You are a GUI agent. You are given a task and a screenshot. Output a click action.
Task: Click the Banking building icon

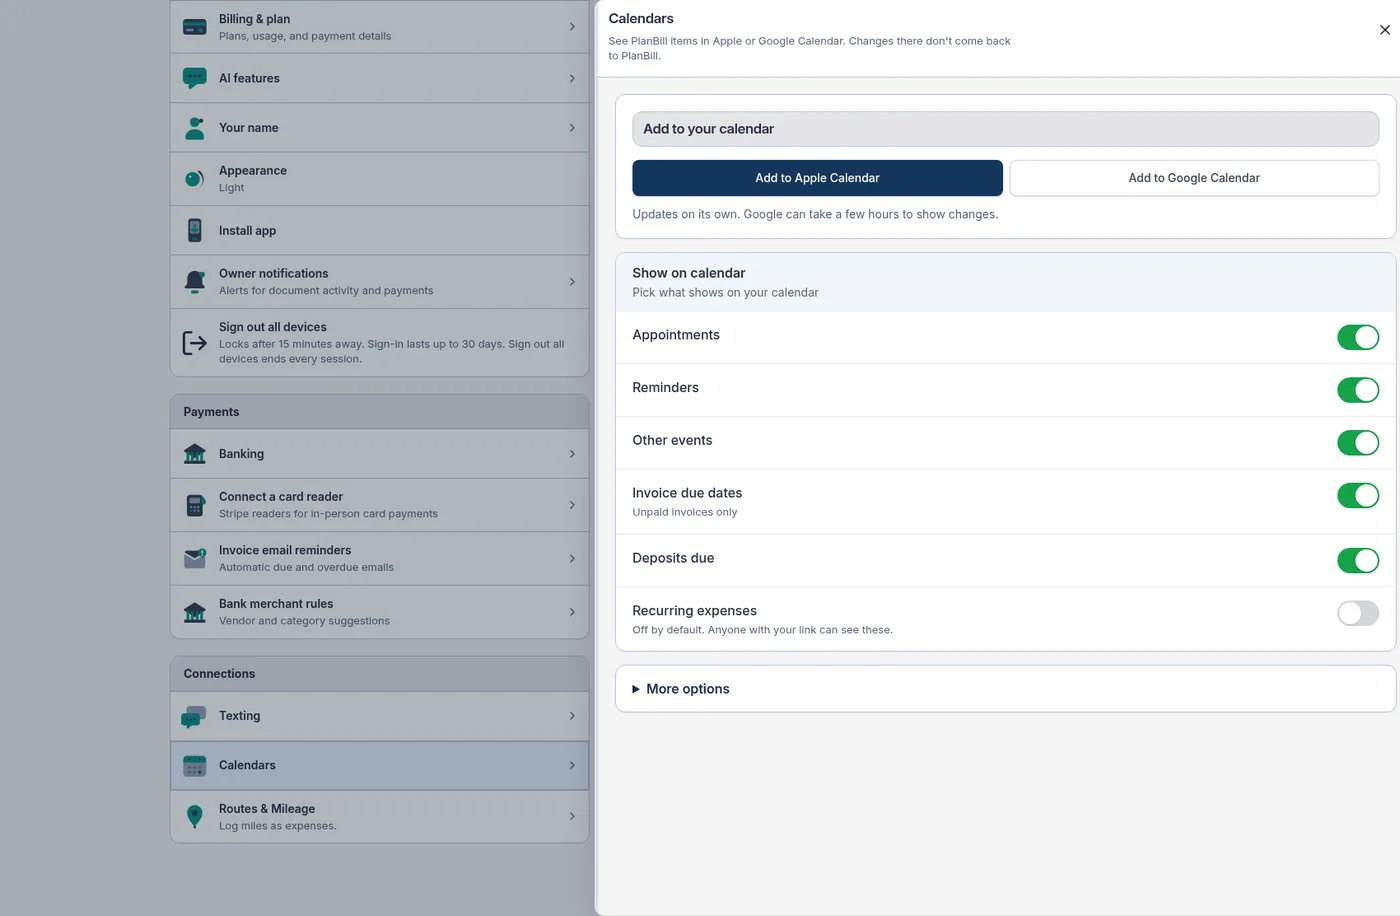(x=195, y=454)
